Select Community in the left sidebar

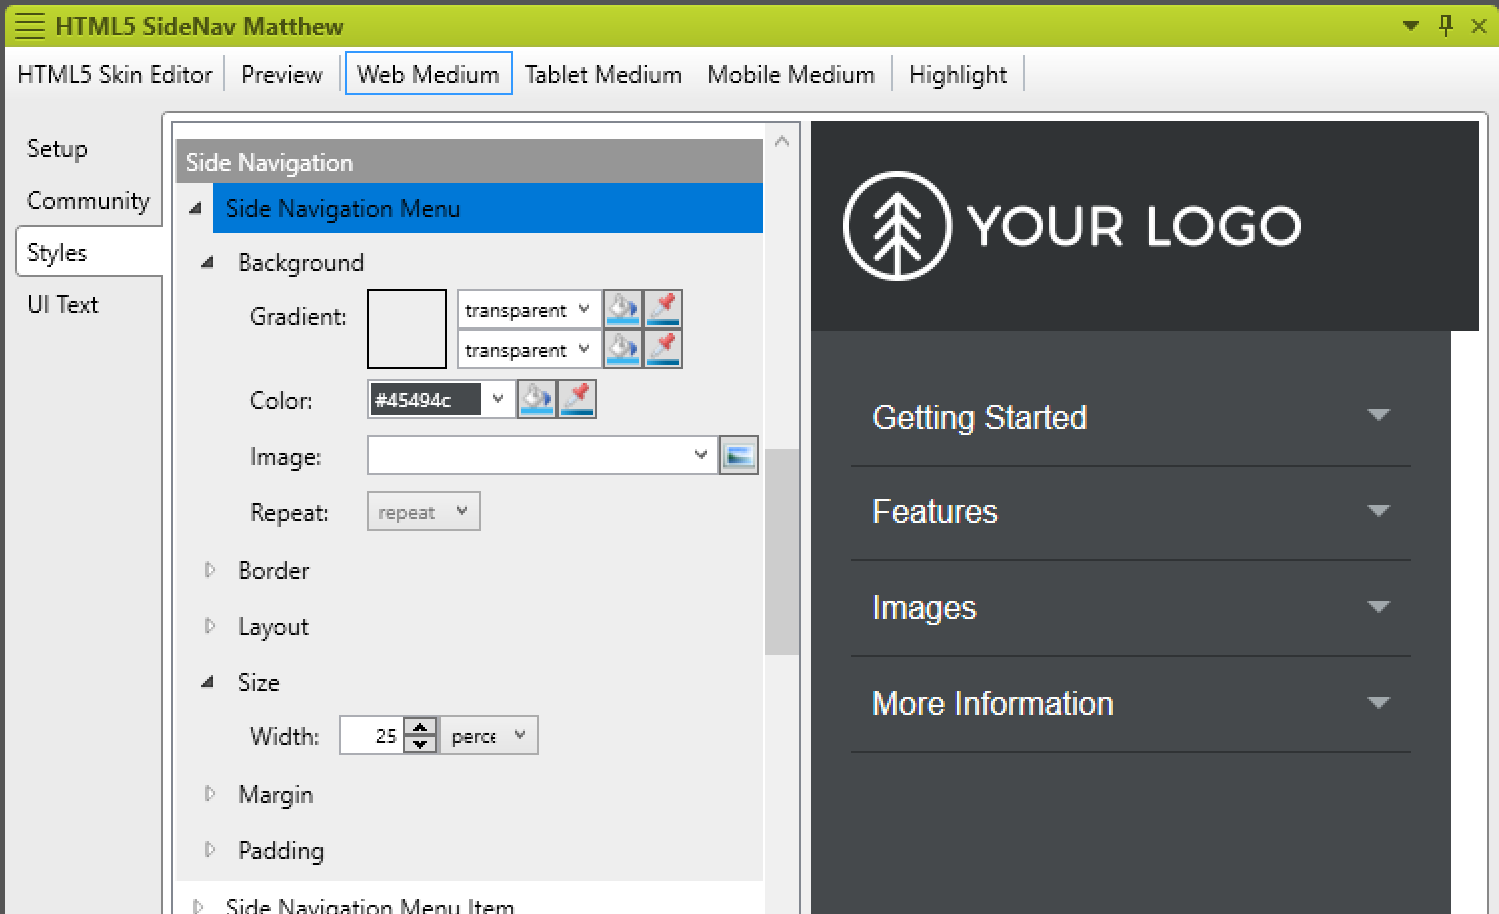(x=88, y=200)
